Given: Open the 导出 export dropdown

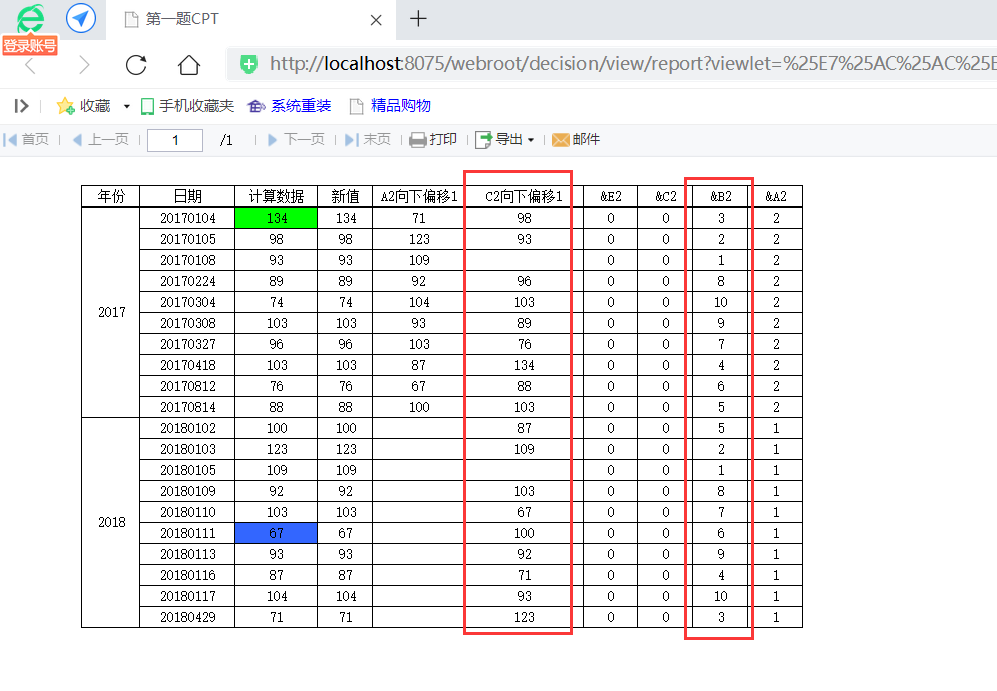Looking at the screenshot, I should (505, 139).
